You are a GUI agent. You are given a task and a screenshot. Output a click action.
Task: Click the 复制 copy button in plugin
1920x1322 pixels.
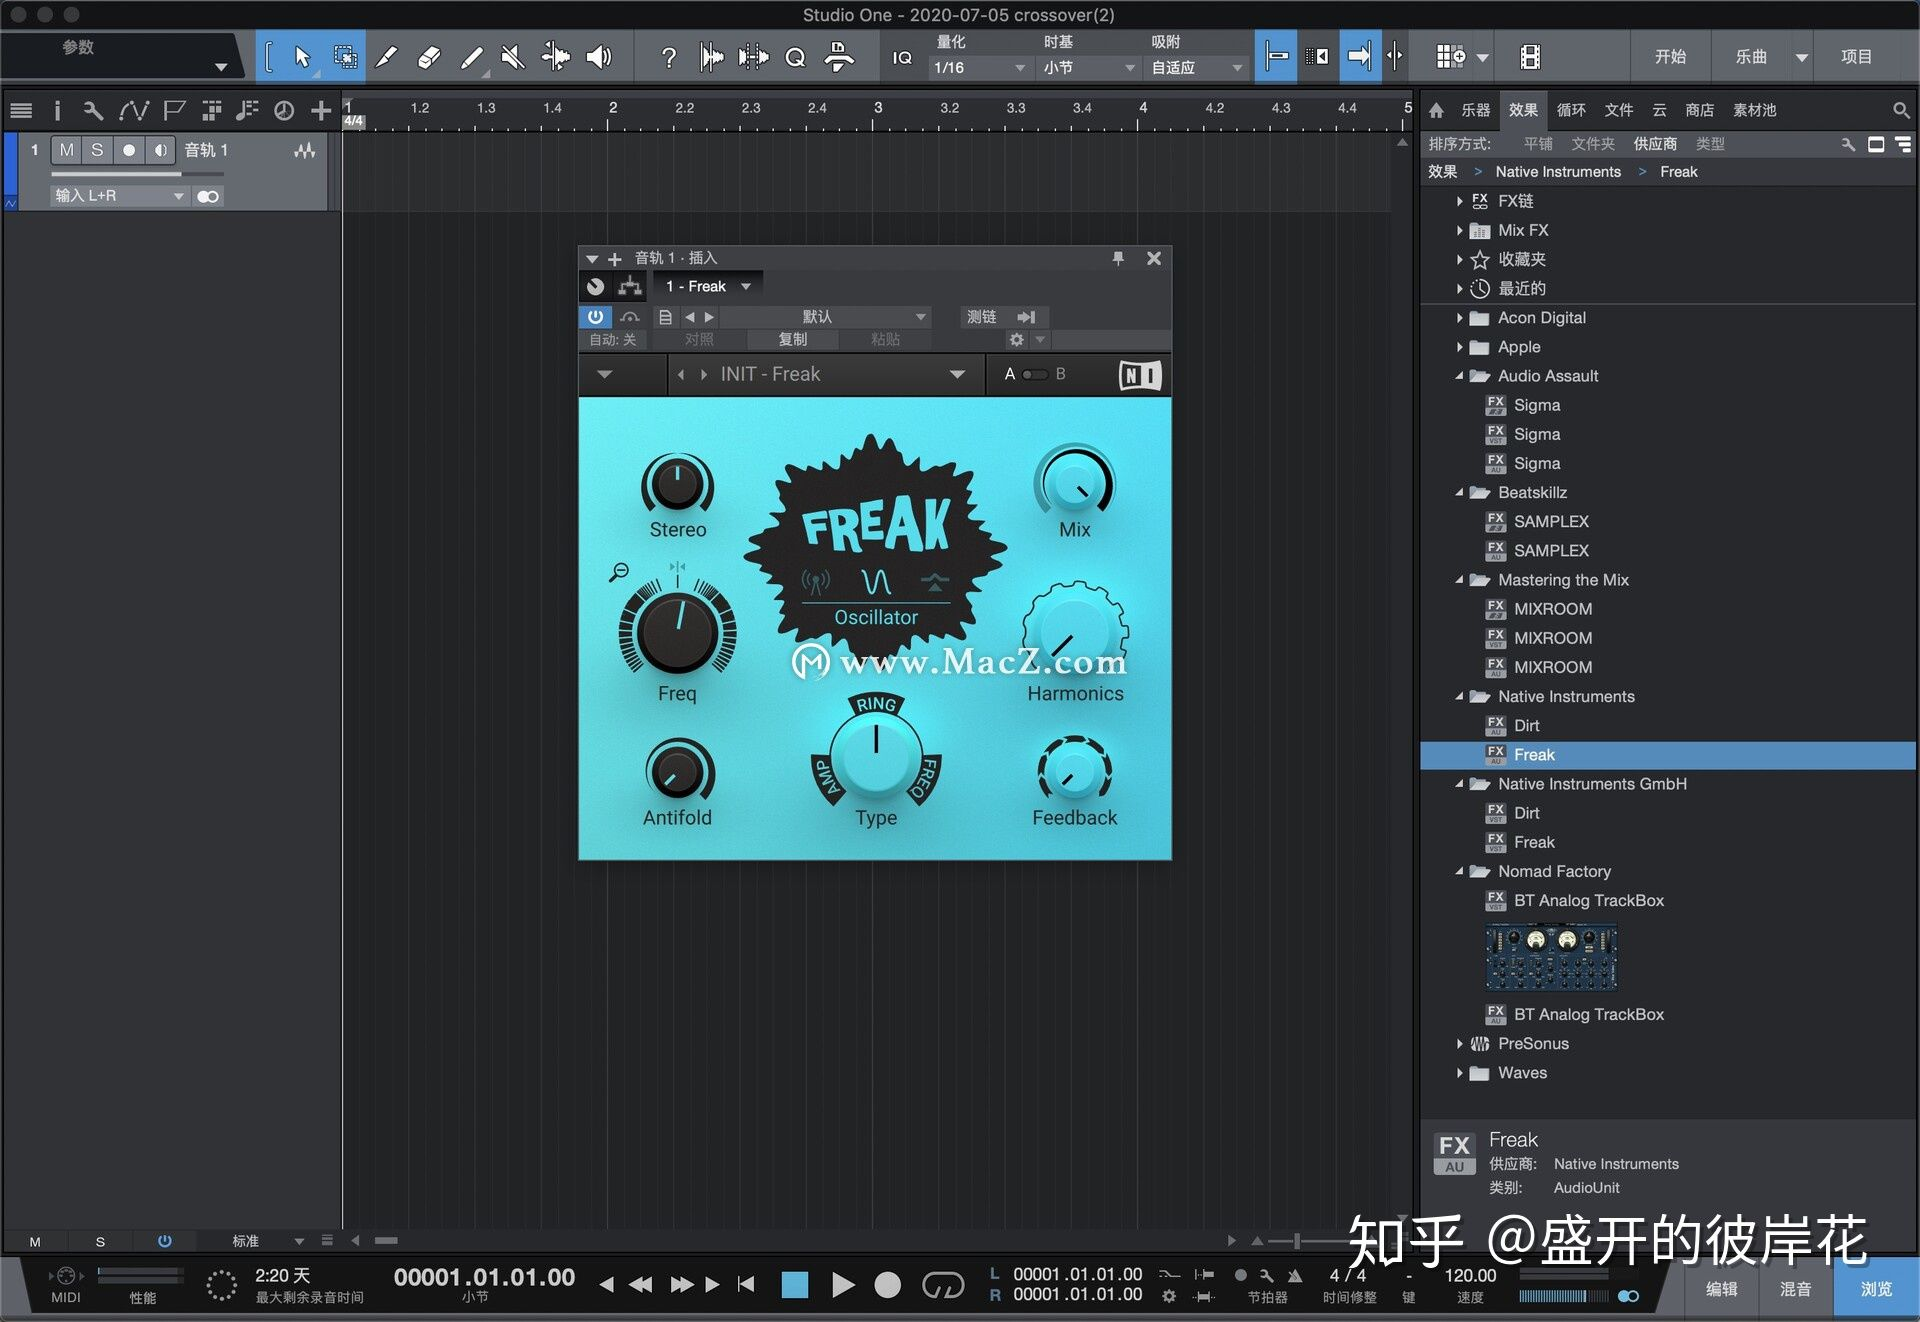coord(793,340)
